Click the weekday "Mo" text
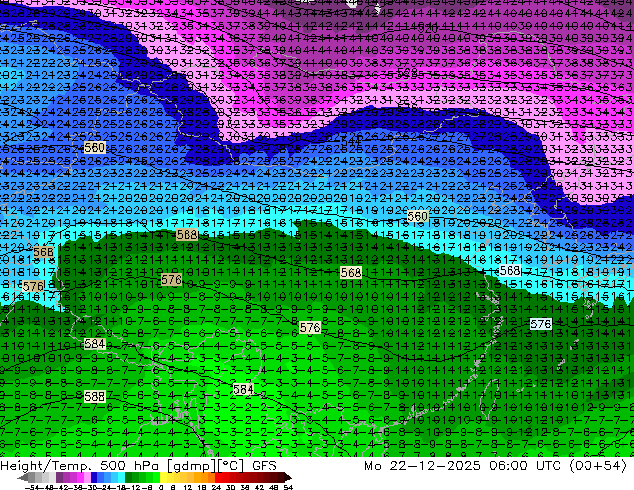The image size is (634, 490). click(372, 466)
